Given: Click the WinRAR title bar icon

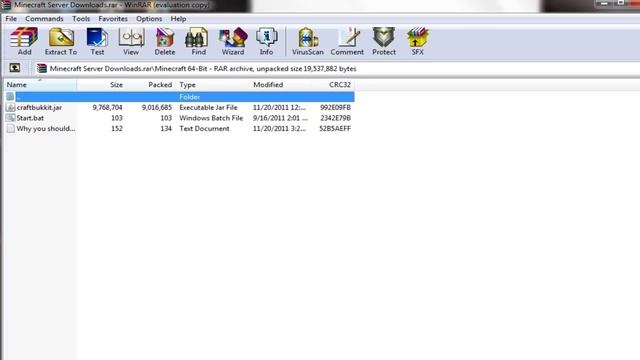Looking at the screenshot, I should point(6,5).
